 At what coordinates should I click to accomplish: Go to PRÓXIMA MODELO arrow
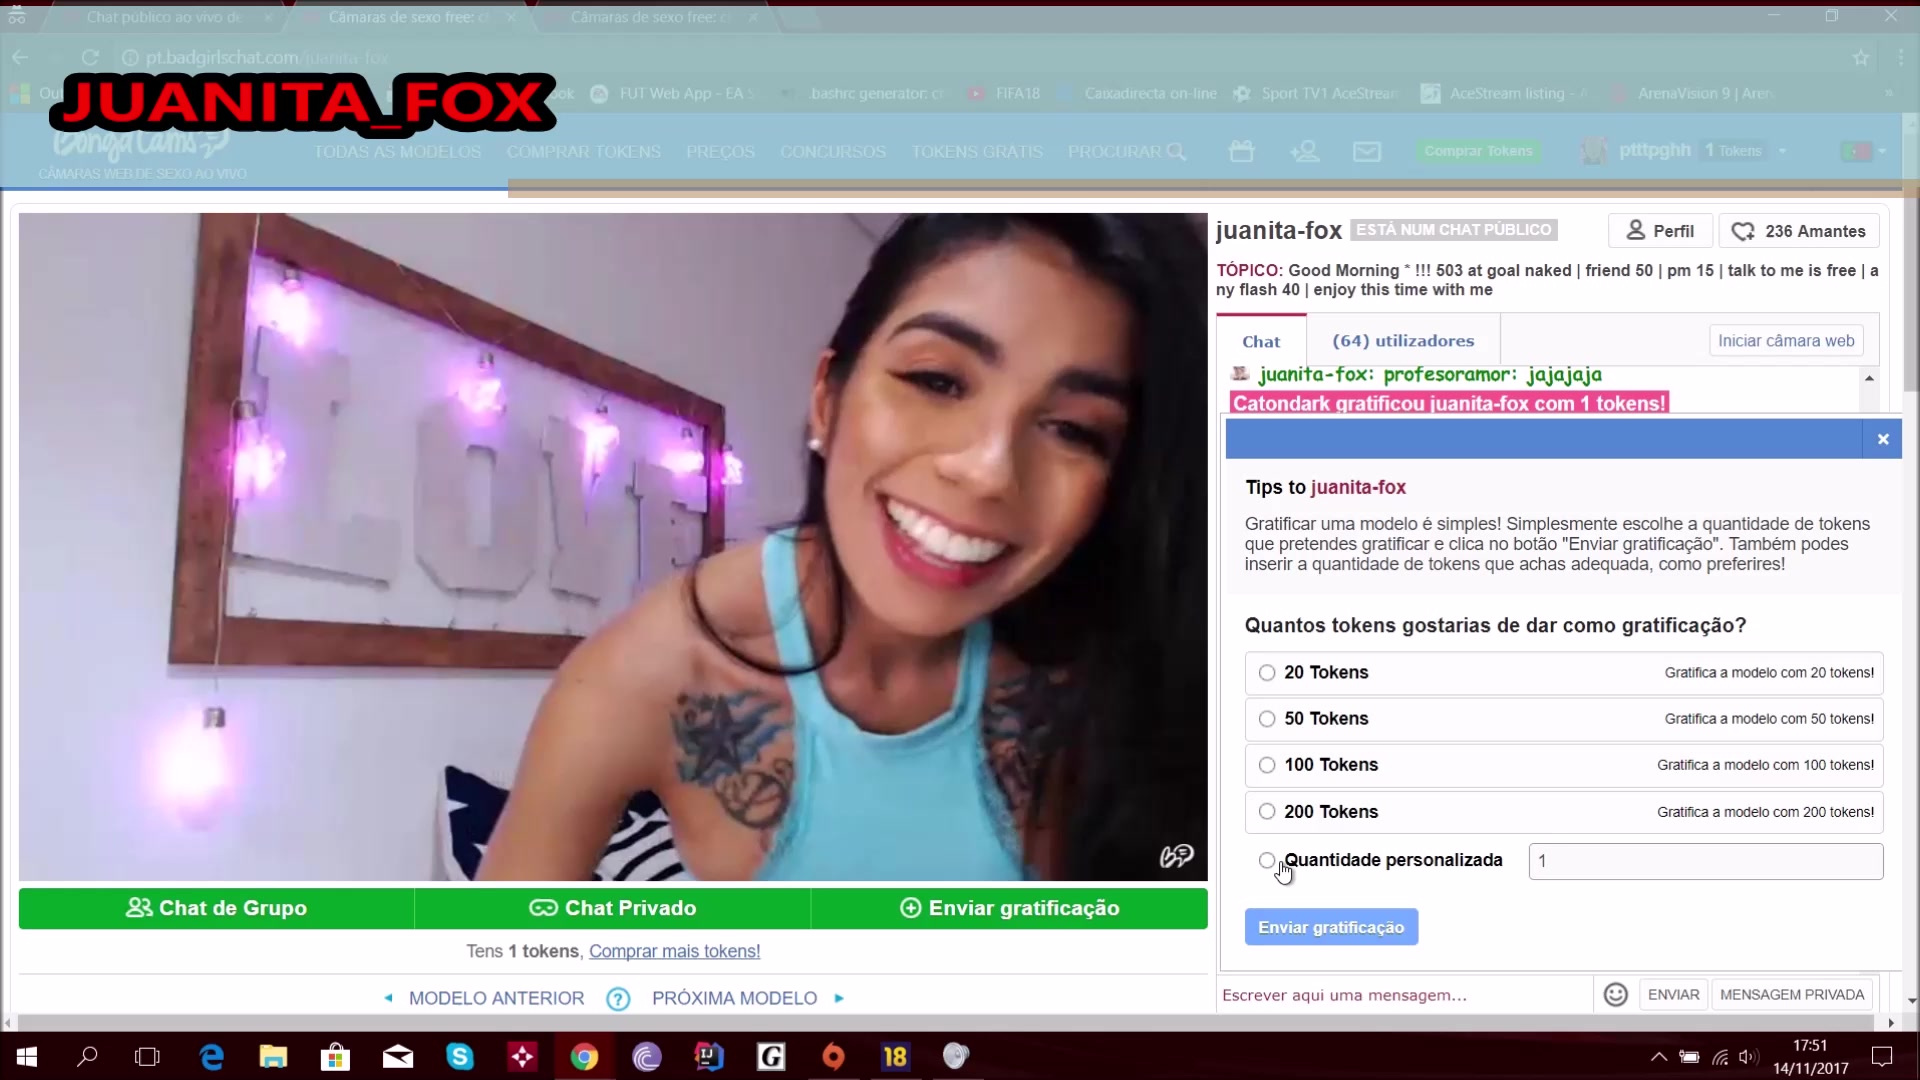[839, 998]
